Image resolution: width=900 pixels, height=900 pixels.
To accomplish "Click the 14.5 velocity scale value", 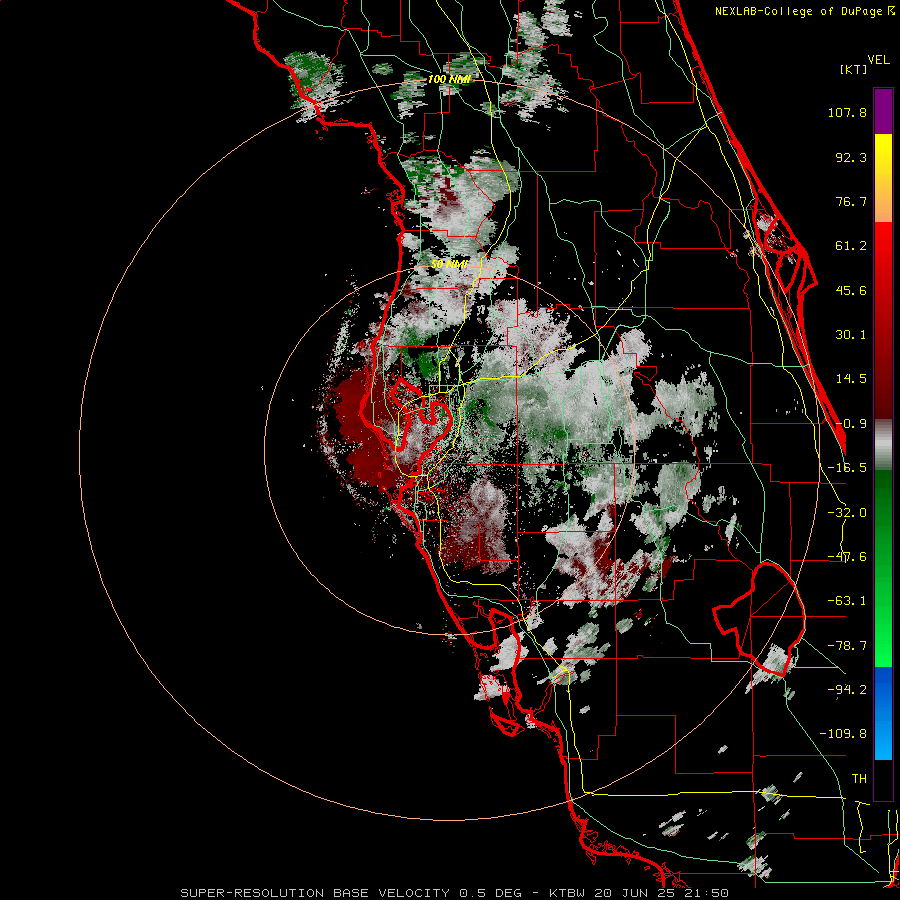I will tap(851, 378).
